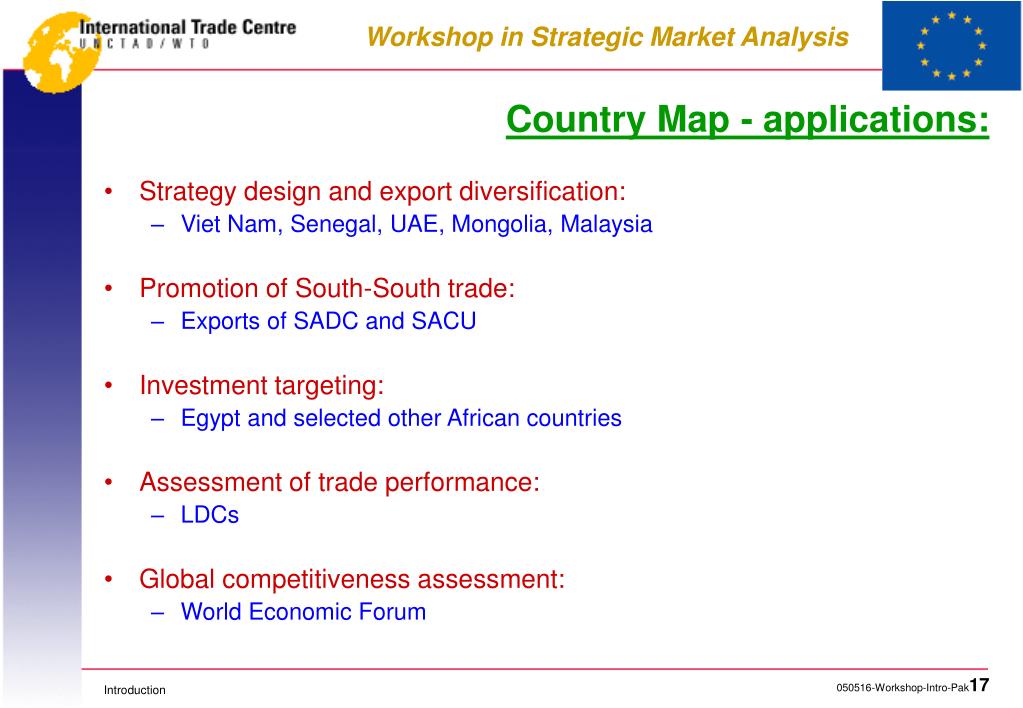Viewport: 1023px width, 708px height.
Task: Click the 'UNCTAD / WTO' subtitle text
Action: (x=145, y=44)
